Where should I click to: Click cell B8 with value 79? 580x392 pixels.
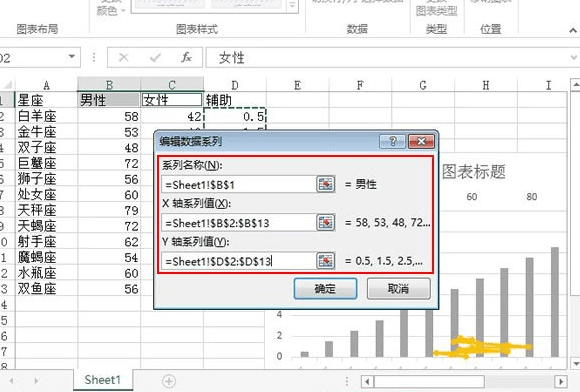[109, 210]
